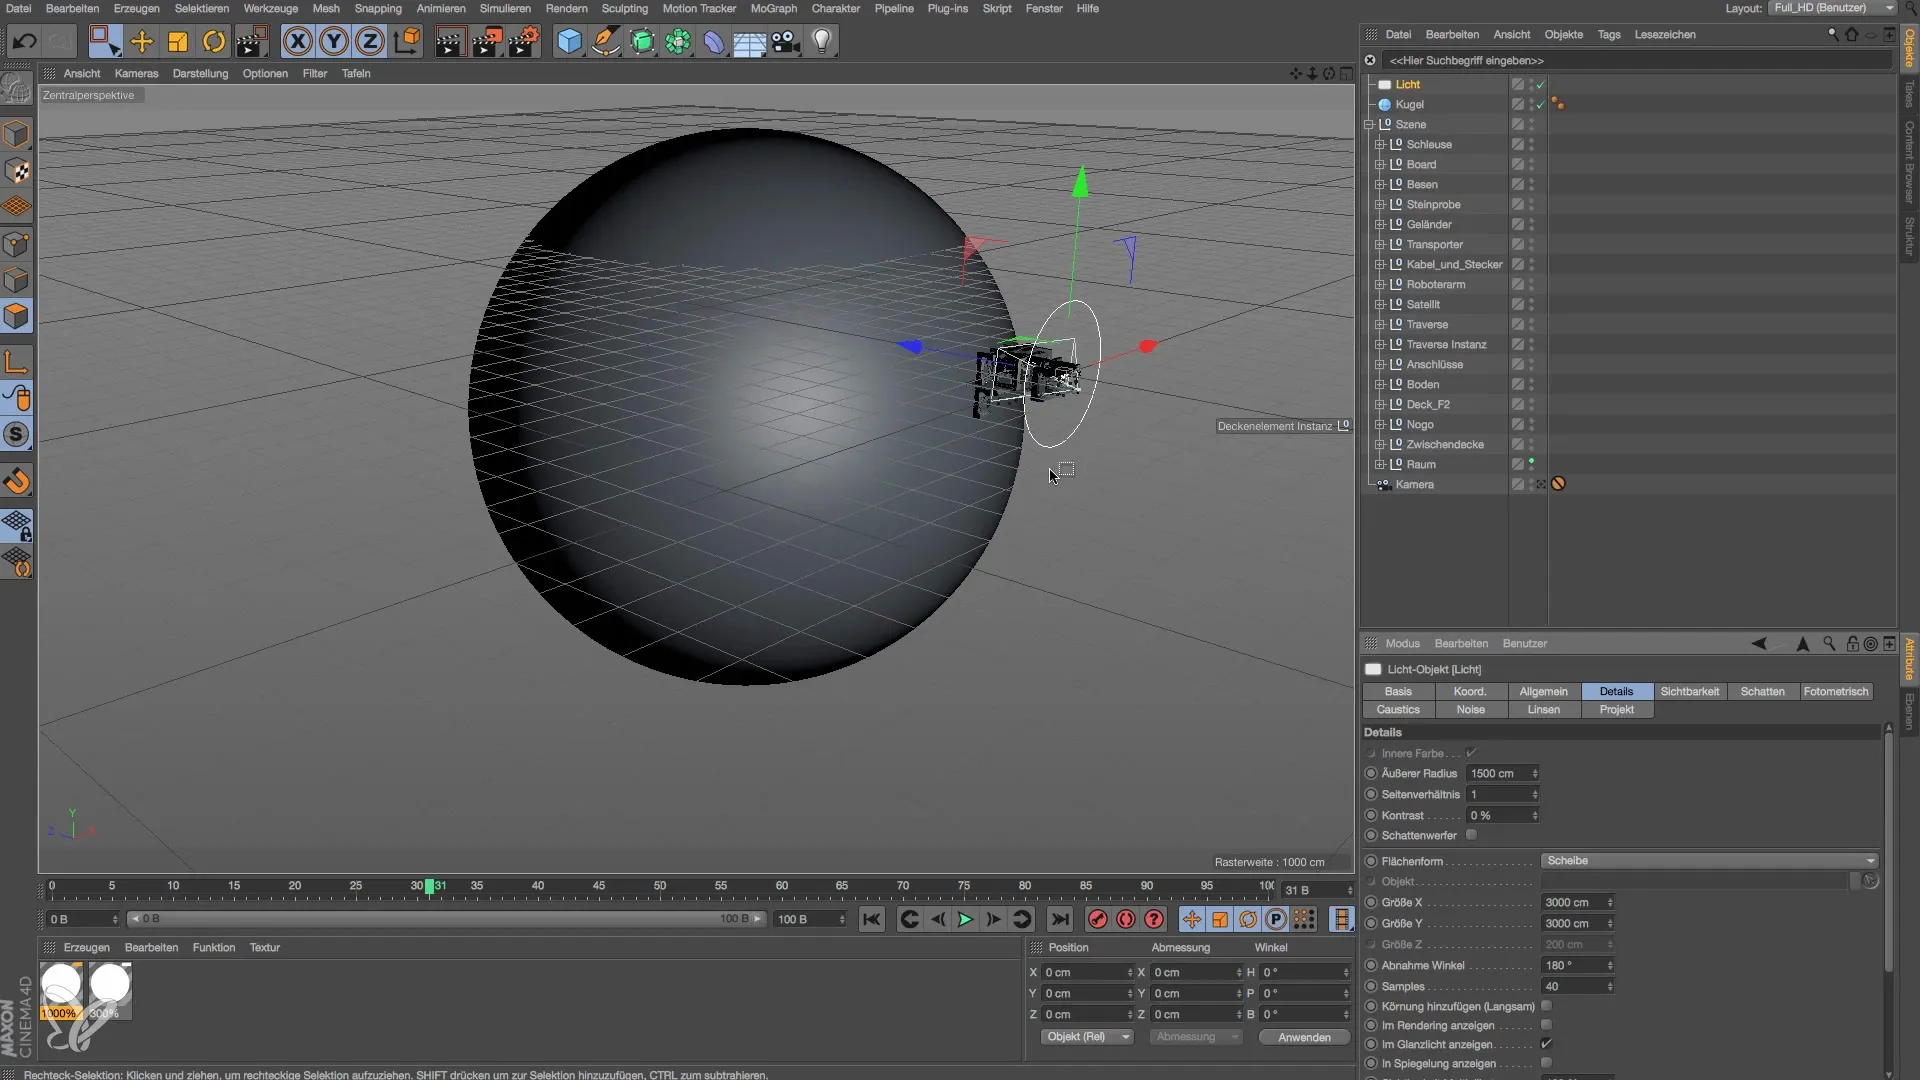1920x1080 pixels.
Task: Jump to start of animation
Action: pos(872,919)
